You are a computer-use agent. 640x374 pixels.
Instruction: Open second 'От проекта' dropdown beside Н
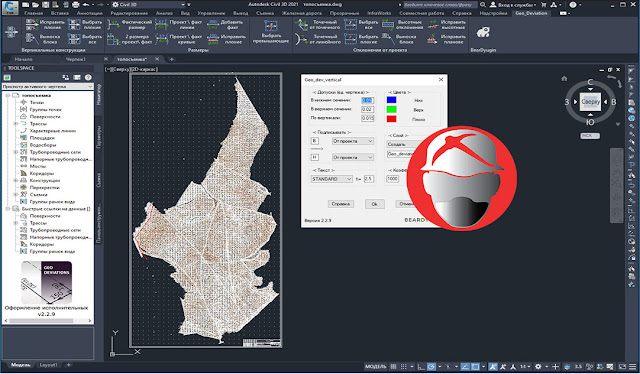click(353, 157)
